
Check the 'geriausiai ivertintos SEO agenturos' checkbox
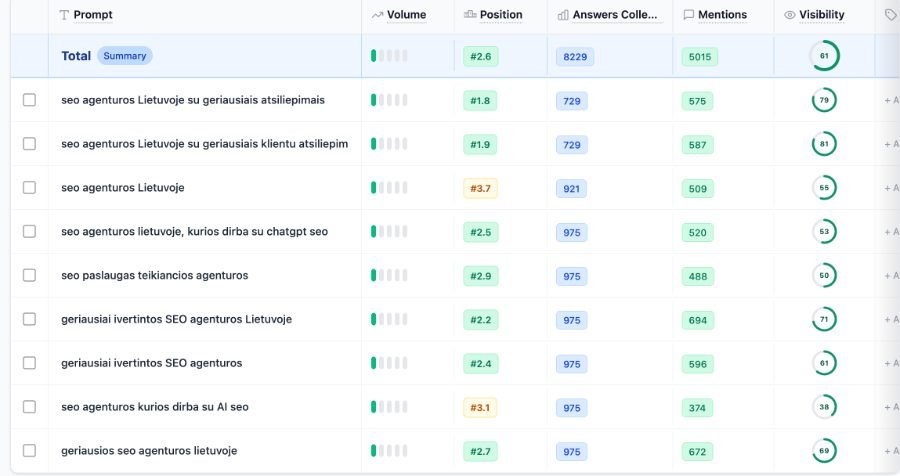(x=29, y=363)
